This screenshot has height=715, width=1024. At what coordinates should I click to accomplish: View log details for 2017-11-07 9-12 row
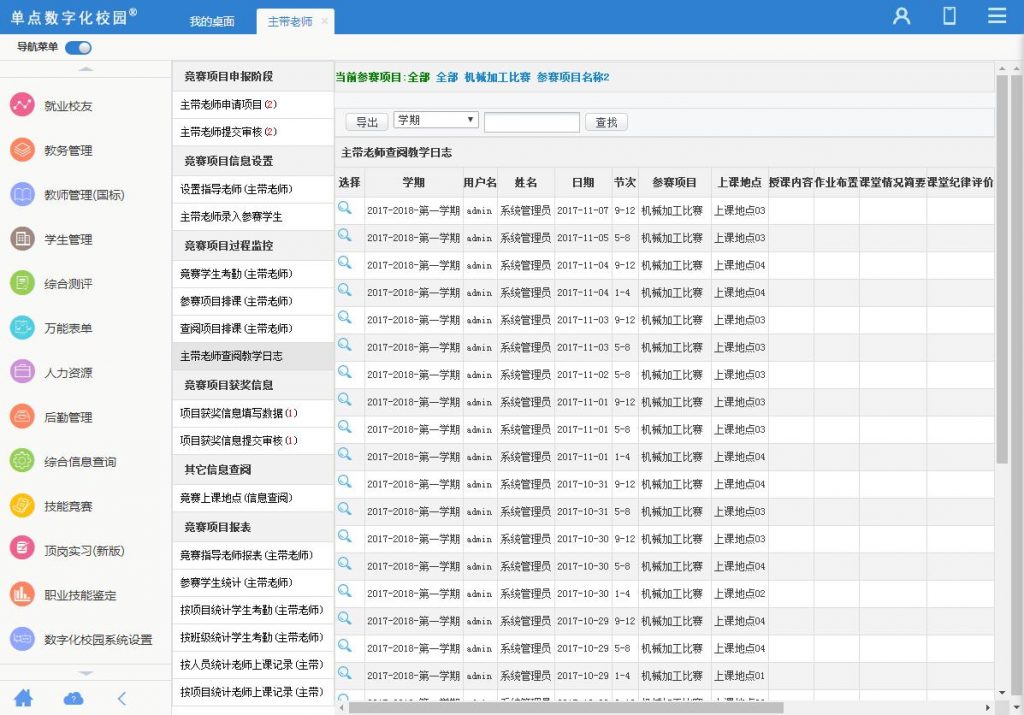(x=345, y=208)
